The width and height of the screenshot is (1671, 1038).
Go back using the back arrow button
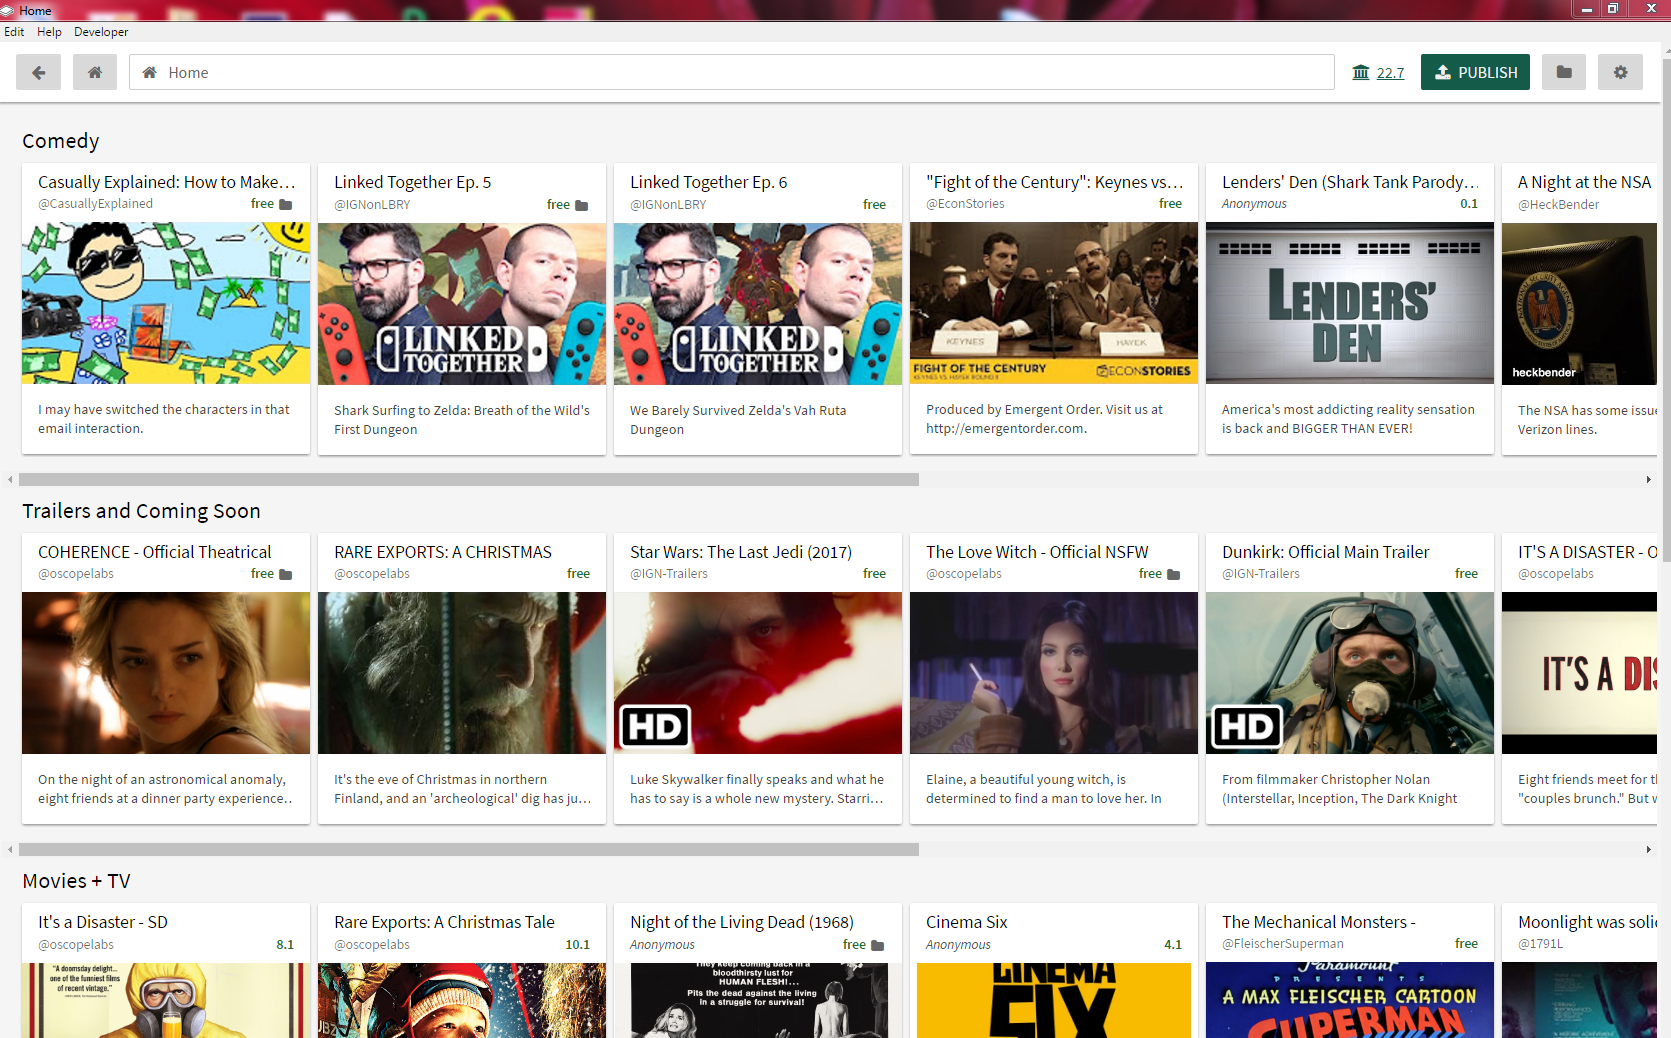pos(38,72)
